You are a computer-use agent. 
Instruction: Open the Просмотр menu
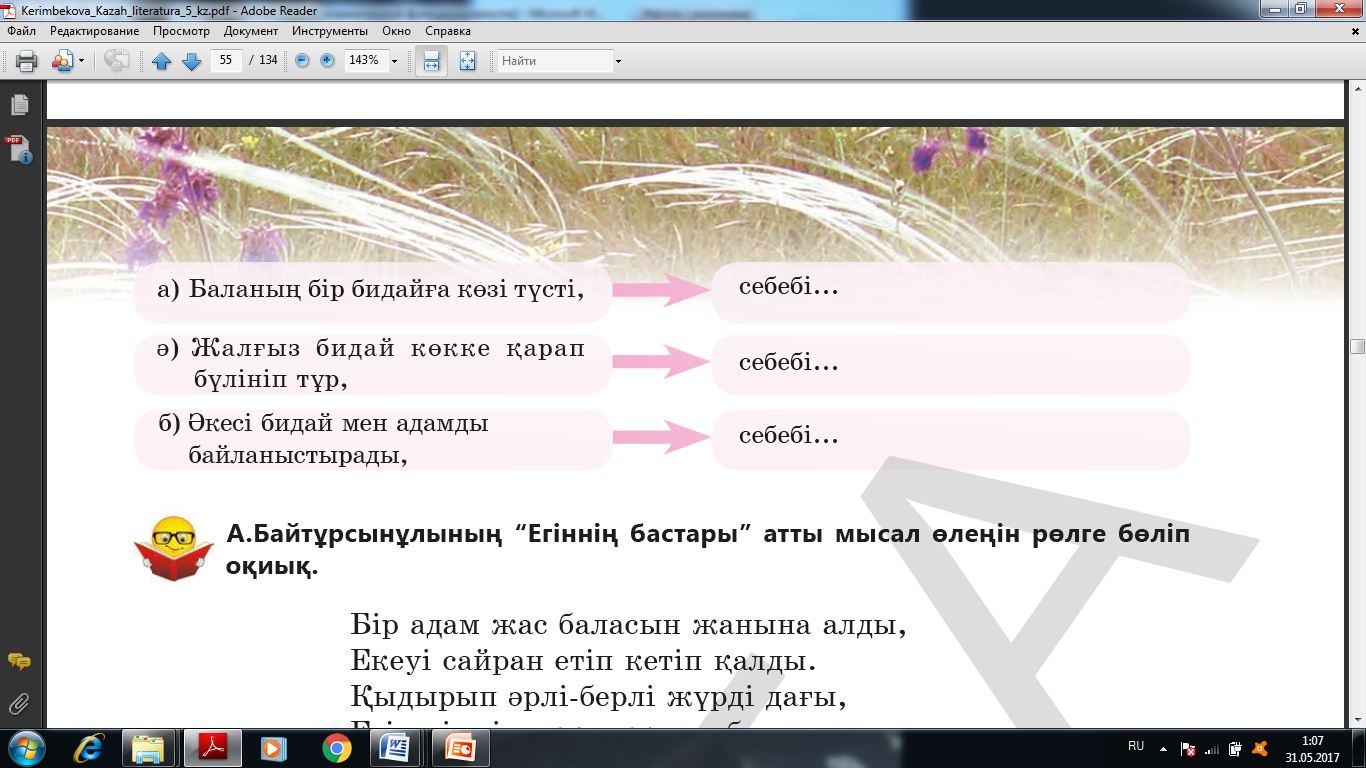coord(181,31)
